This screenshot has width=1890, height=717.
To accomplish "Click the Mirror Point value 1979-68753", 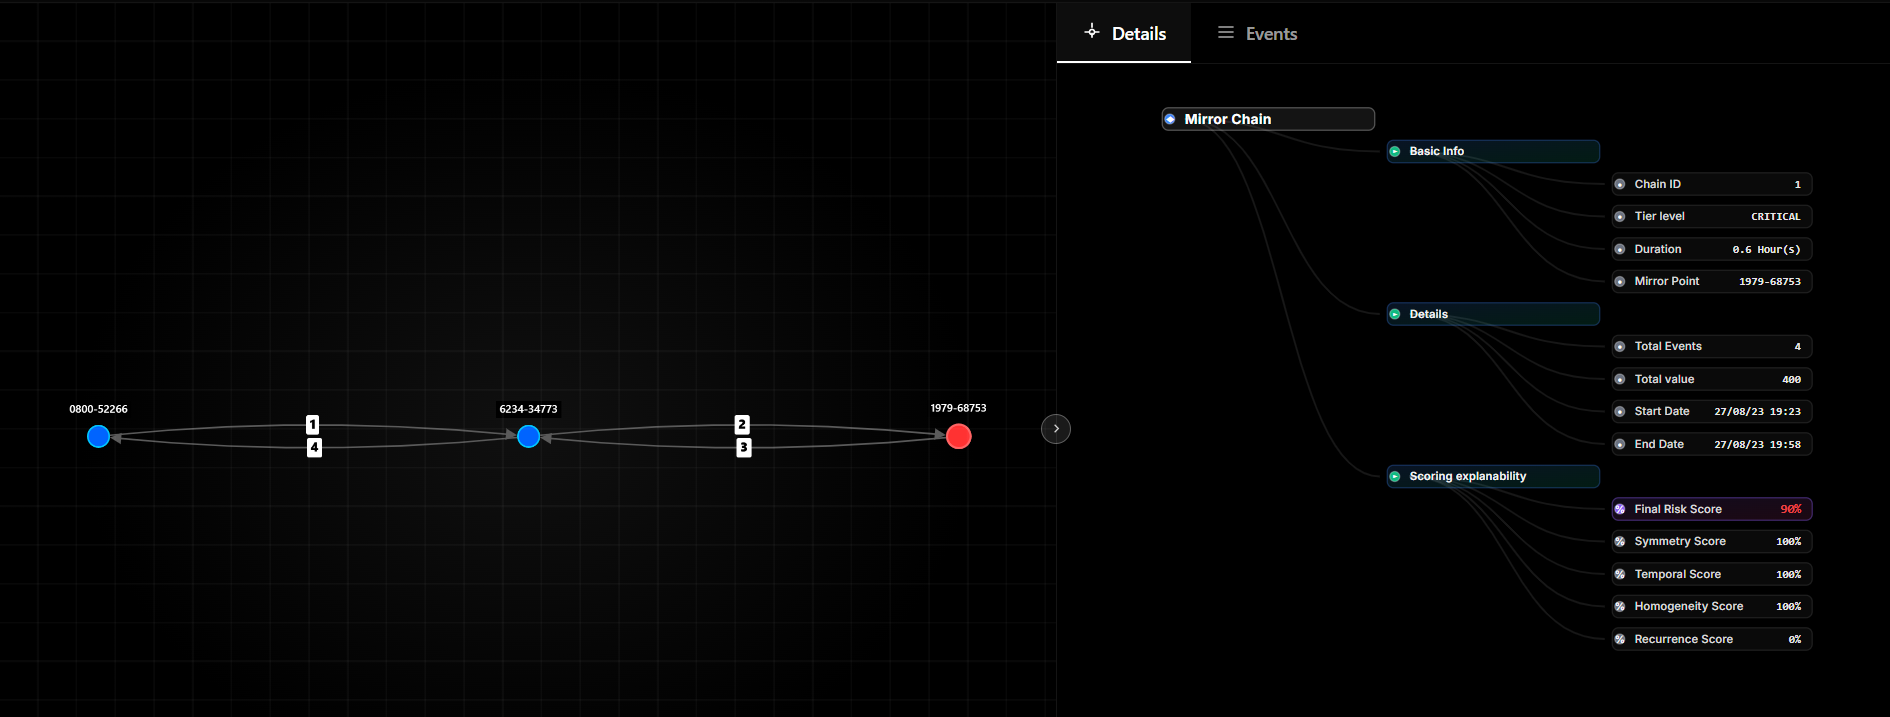I will pyautogui.click(x=1769, y=282).
